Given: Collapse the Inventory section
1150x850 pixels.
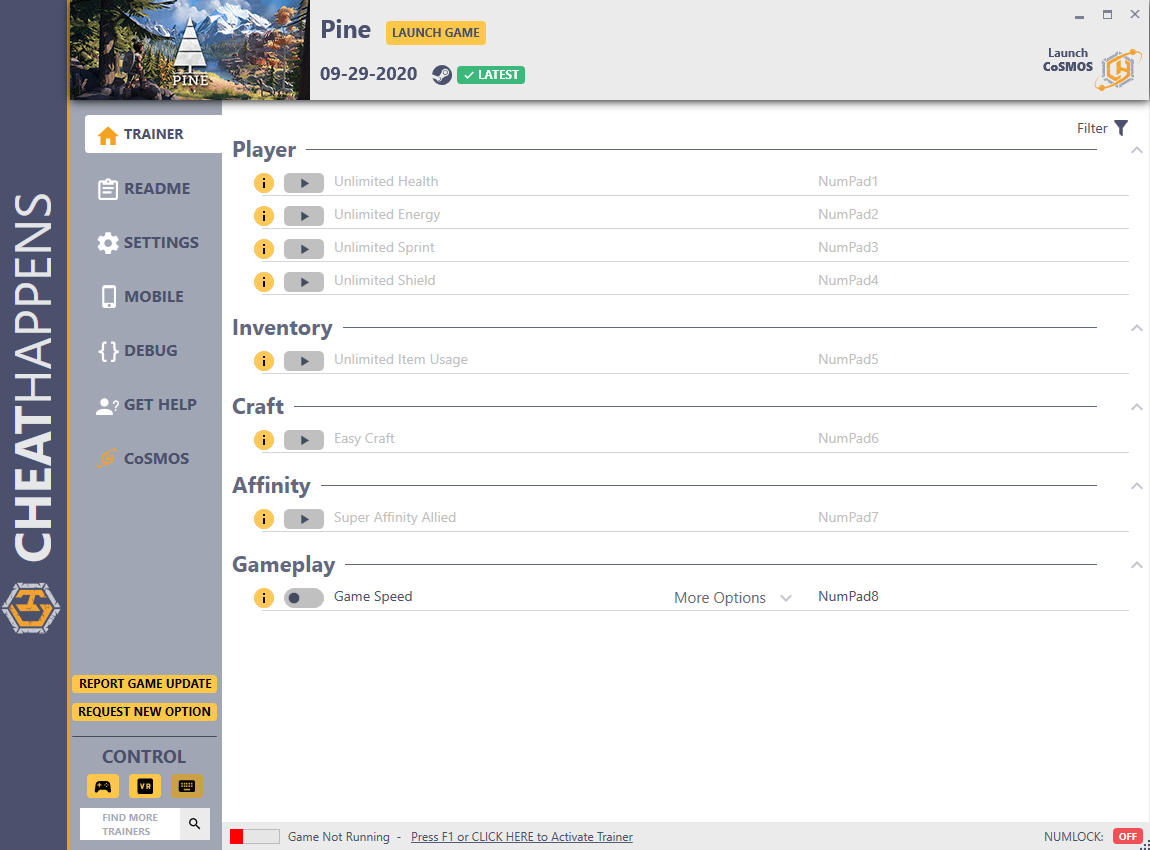Looking at the screenshot, I should coord(1137,328).
